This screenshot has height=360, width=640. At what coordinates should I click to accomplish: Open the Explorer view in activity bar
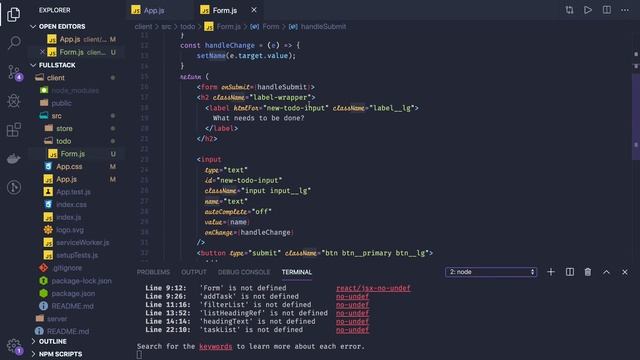[13, 15]
